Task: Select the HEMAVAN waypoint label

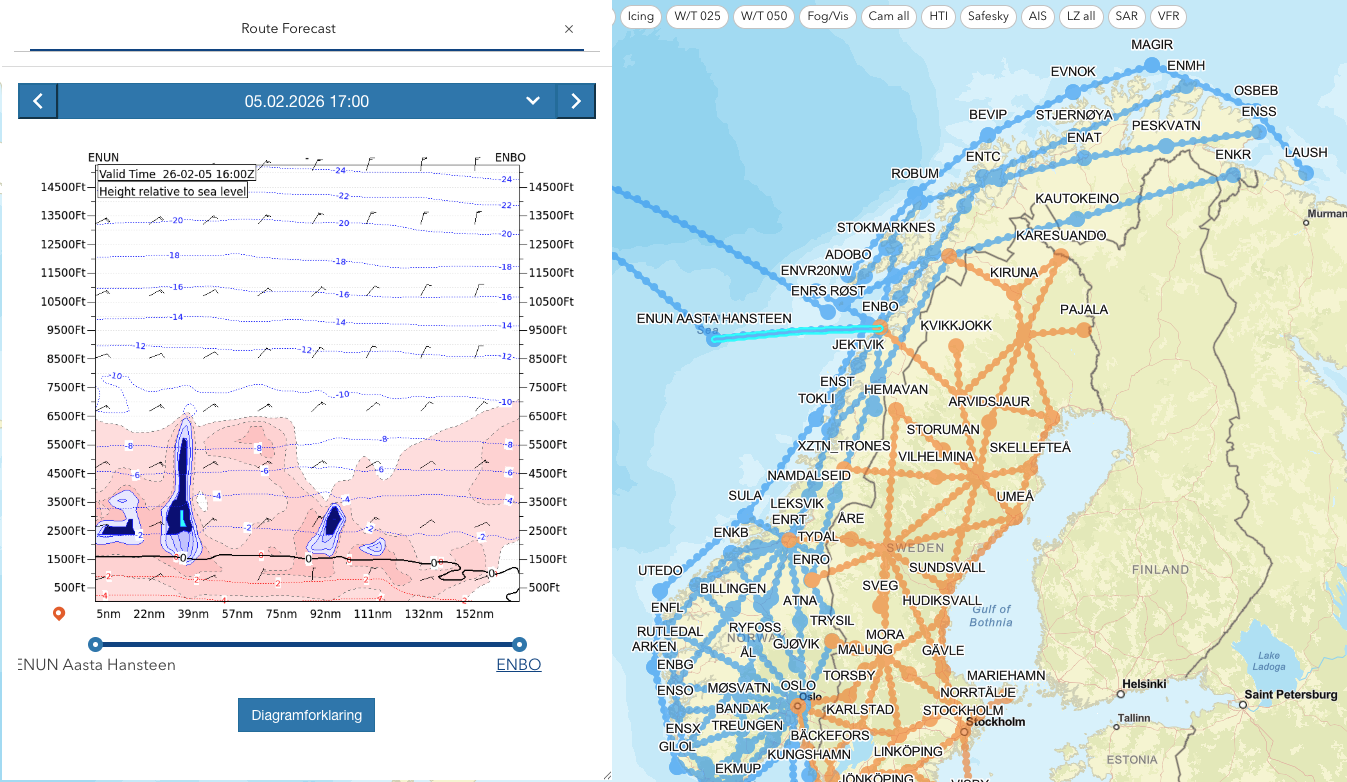Action: (x=896, y=390)
